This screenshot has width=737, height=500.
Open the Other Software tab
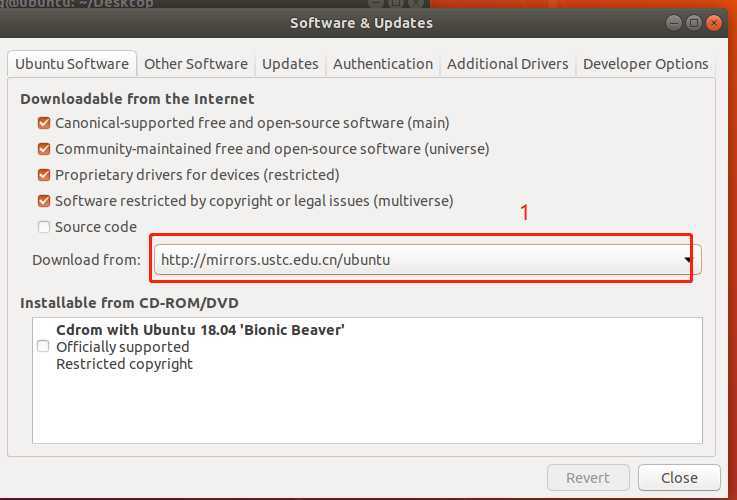tap(196, 64)
